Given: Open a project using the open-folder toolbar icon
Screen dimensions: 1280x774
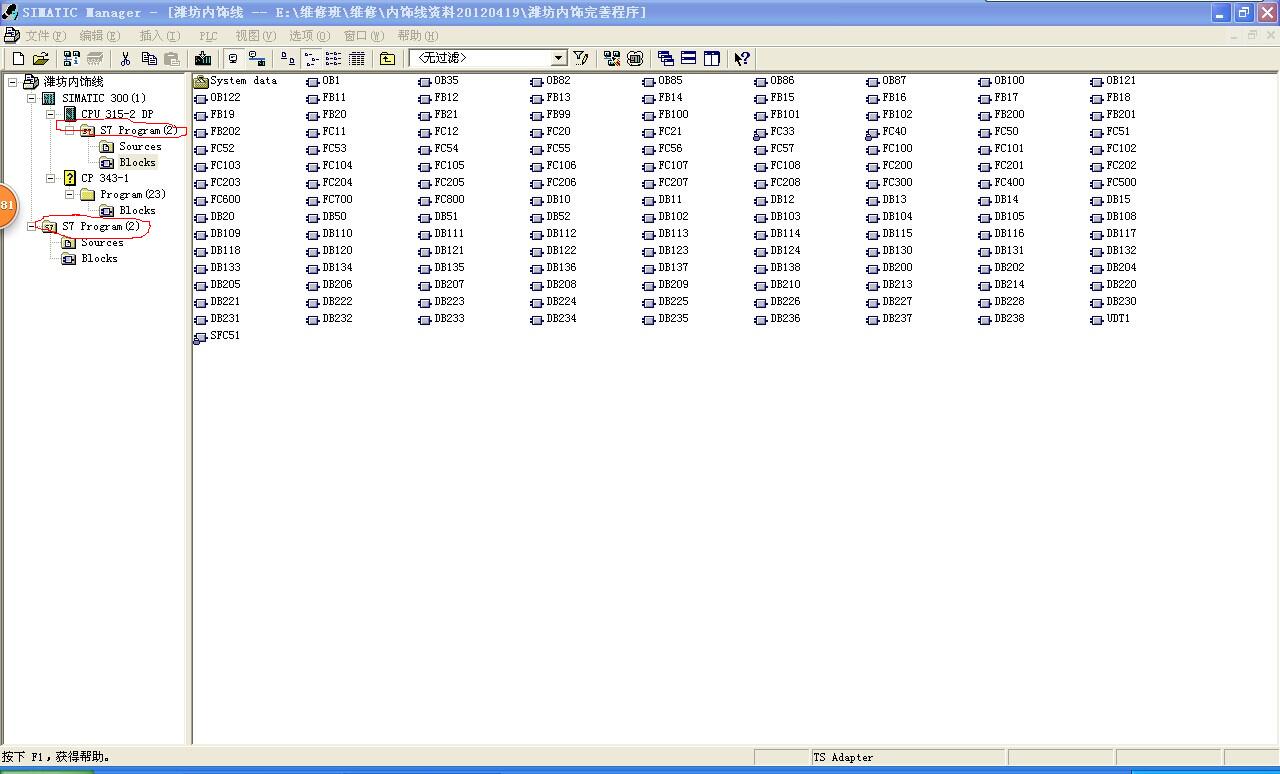Looking at the screenshot, I should [x=40, y=59].
